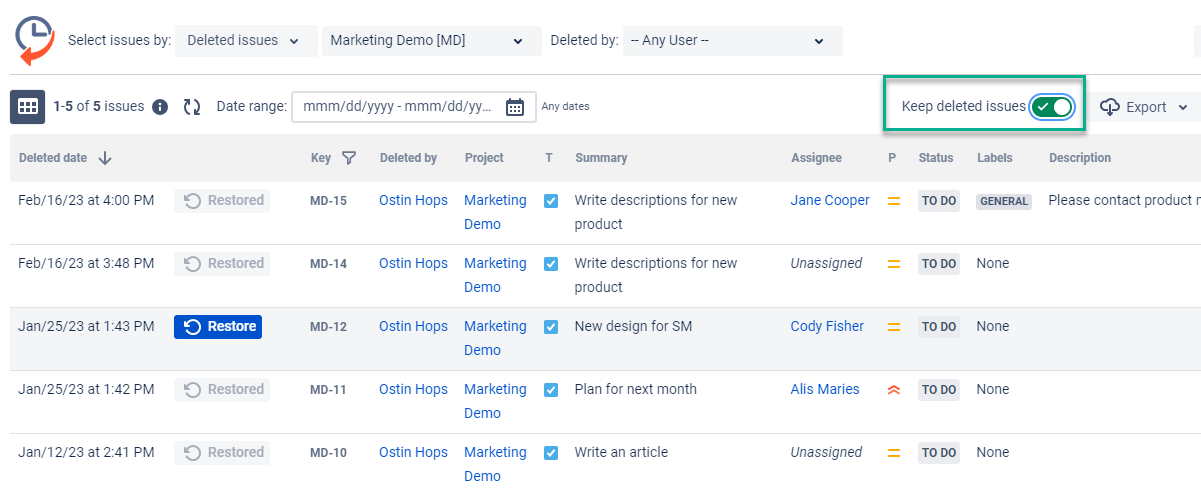Open assignee Jane Cooper's profile link
The image size is (1201, 496).
(x=830, y=201)
